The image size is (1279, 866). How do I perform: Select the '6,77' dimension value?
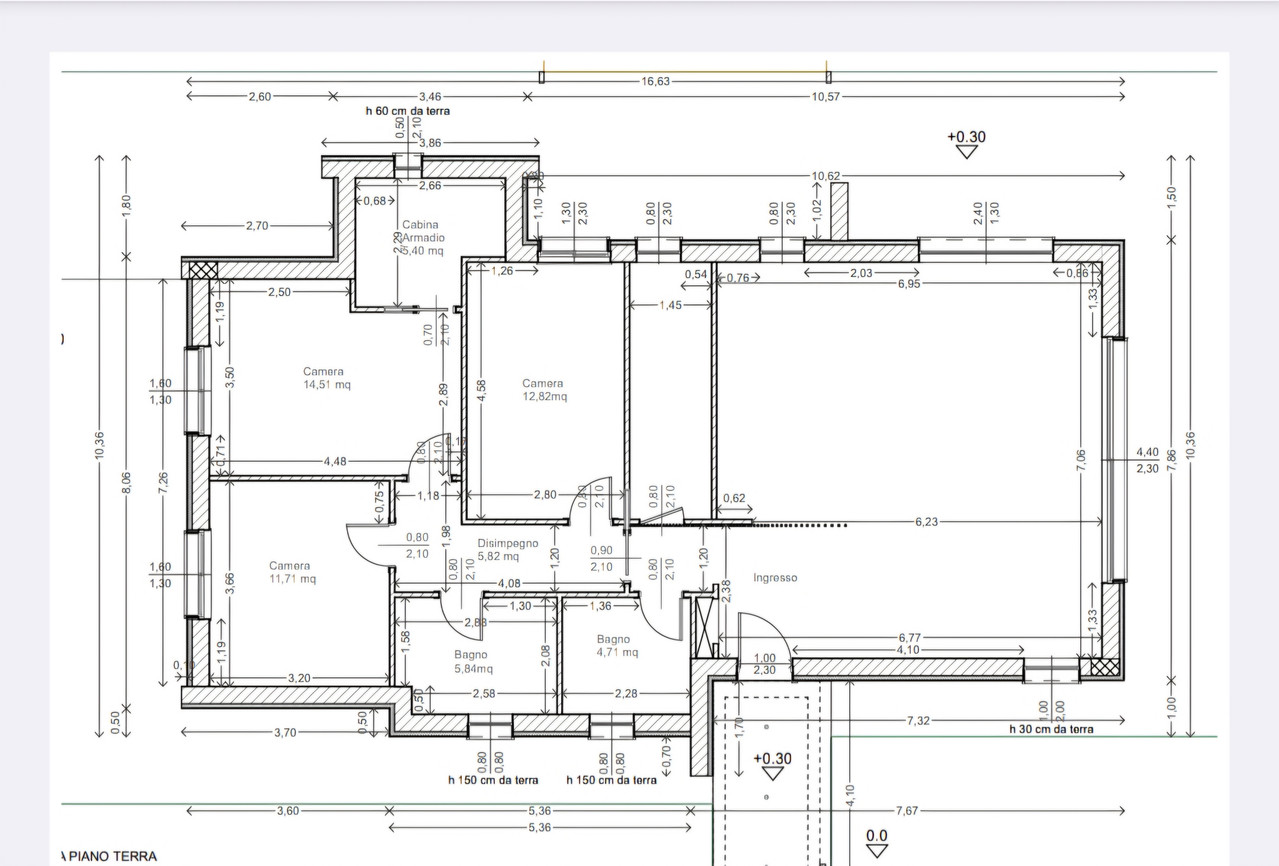point(910,637)
